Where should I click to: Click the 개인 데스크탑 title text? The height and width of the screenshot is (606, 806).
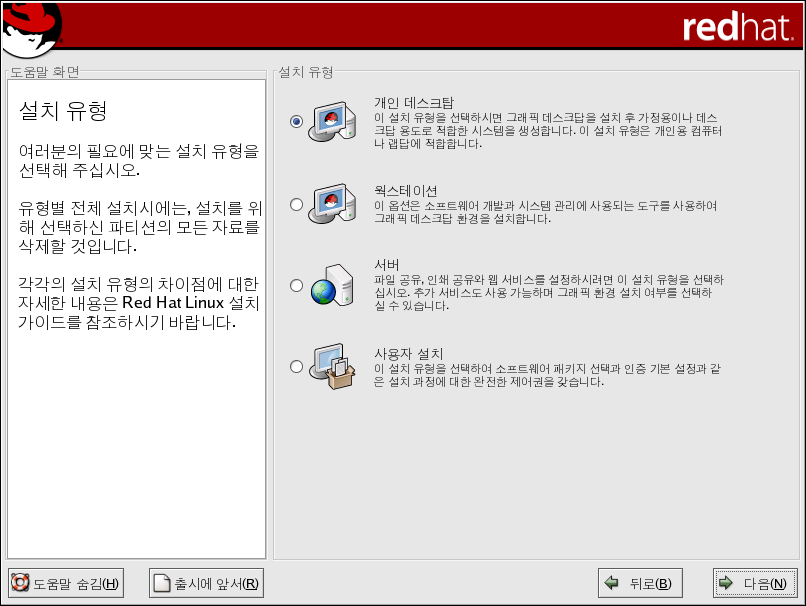[x=413, y=103]
